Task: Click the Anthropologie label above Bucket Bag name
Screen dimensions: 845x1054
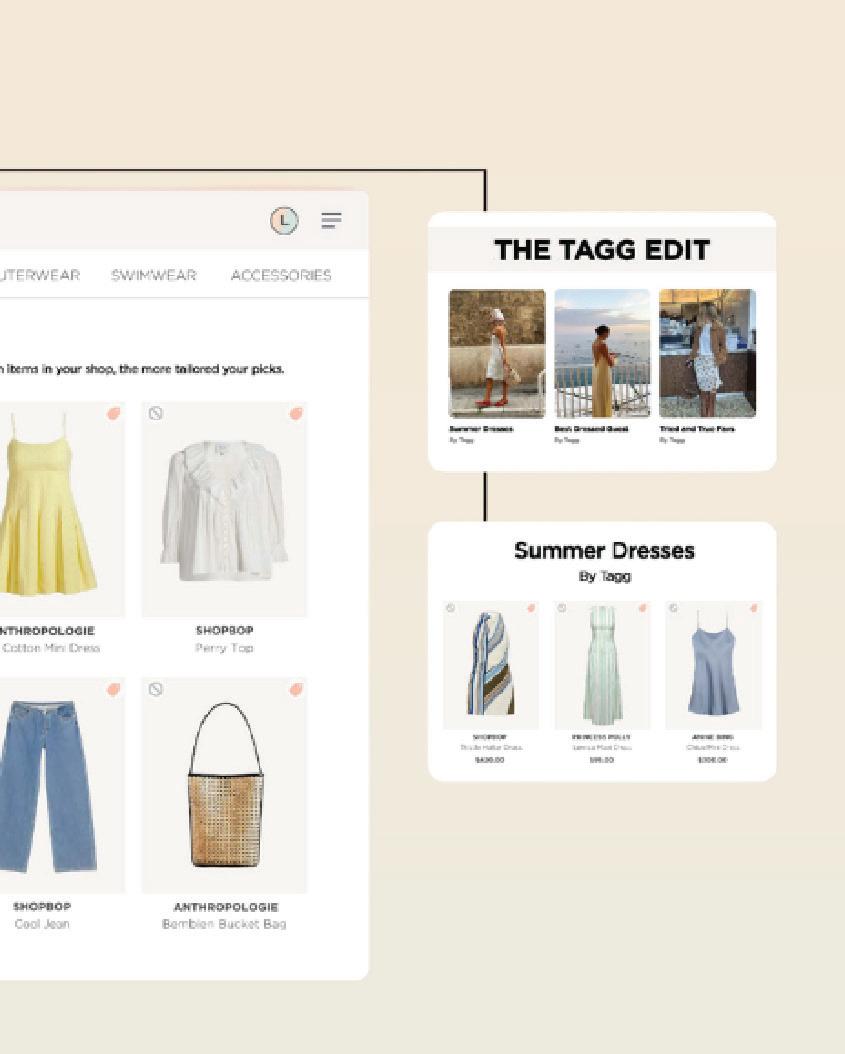Action: (225, 907)
